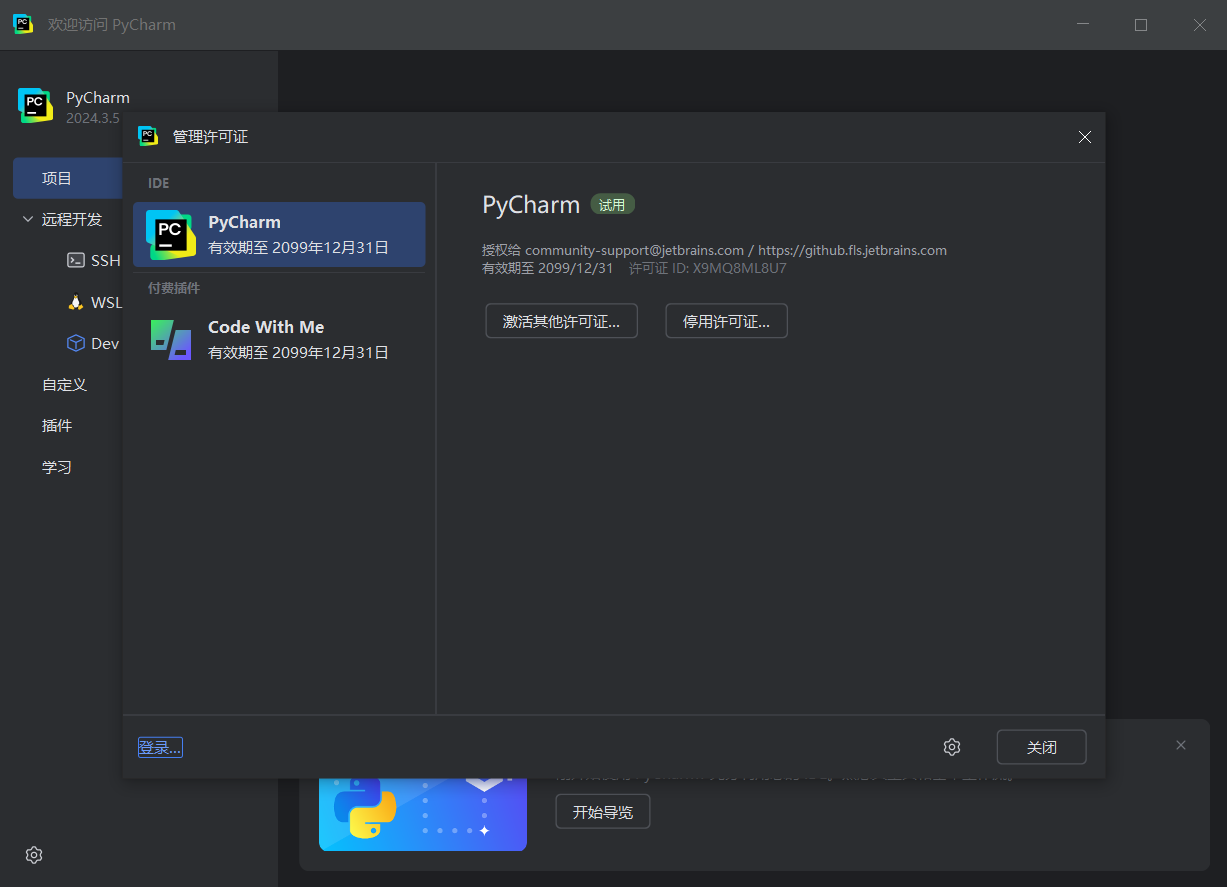Select the 项目 tab in the sidebar

pyautogui.click(x=68, y=178)
